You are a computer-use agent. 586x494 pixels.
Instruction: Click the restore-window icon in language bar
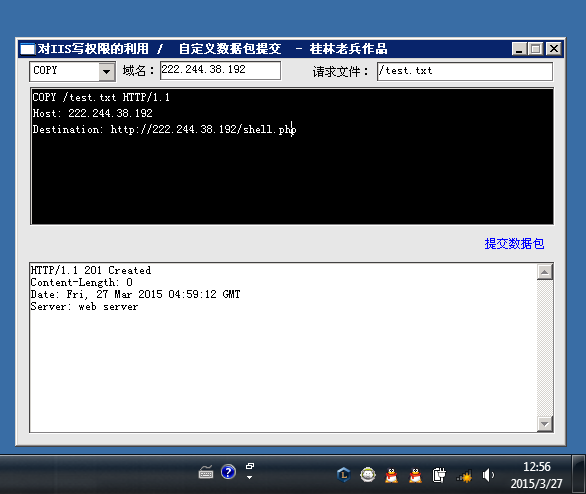tap(250, 466)
